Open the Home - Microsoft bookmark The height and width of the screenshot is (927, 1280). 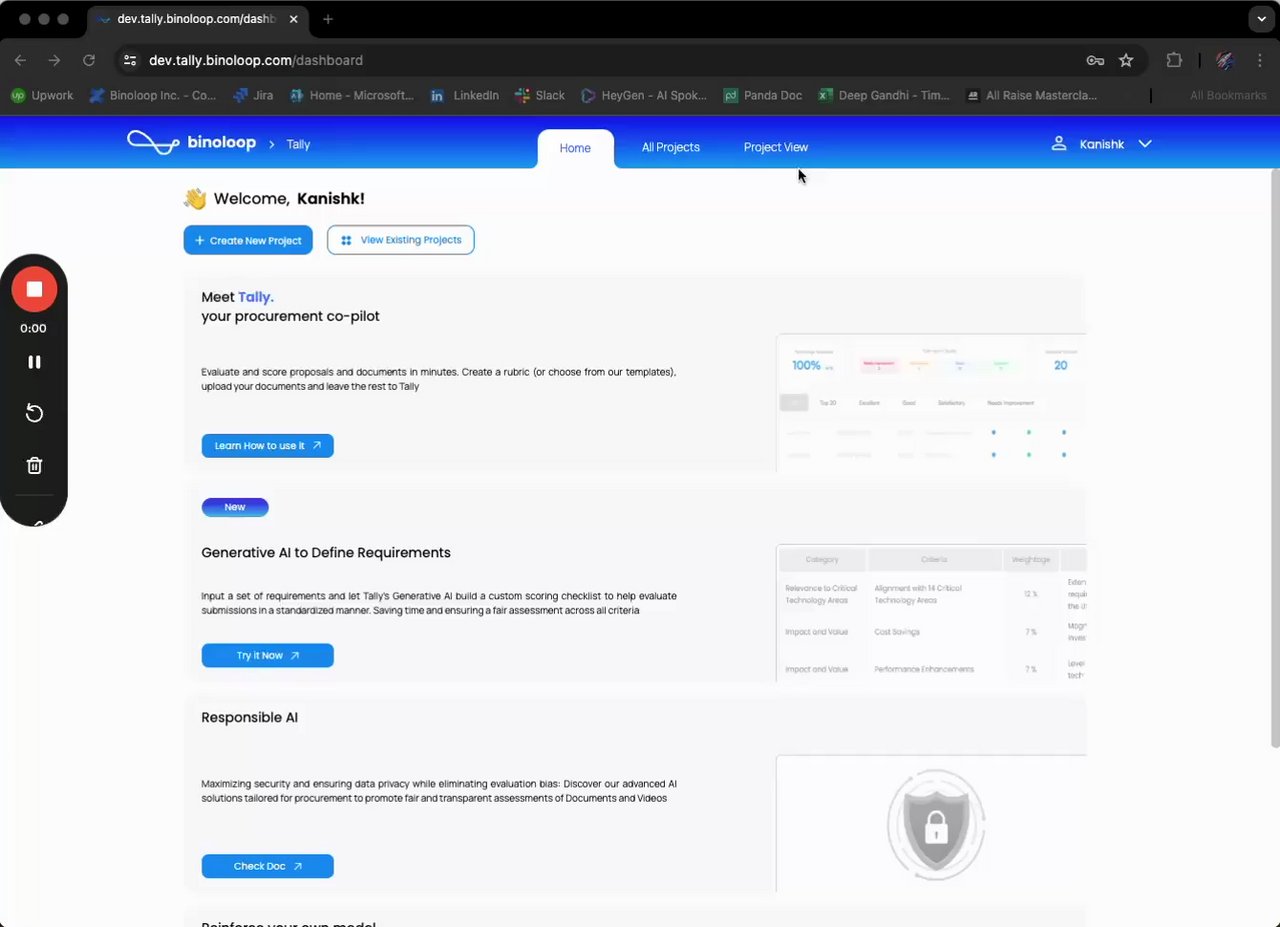(x=352, y=96)
